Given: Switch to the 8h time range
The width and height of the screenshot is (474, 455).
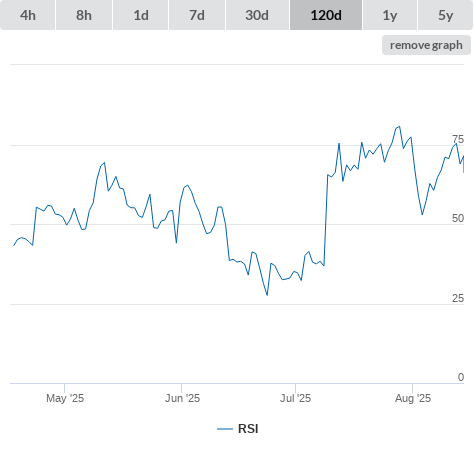Looking at the screenshot, I should click(x=84, y=15).
